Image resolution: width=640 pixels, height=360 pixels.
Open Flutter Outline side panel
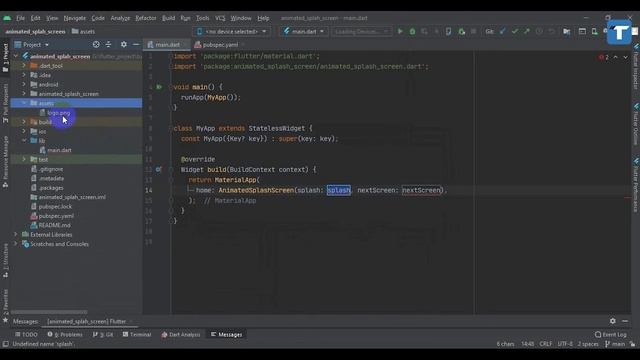636,124
